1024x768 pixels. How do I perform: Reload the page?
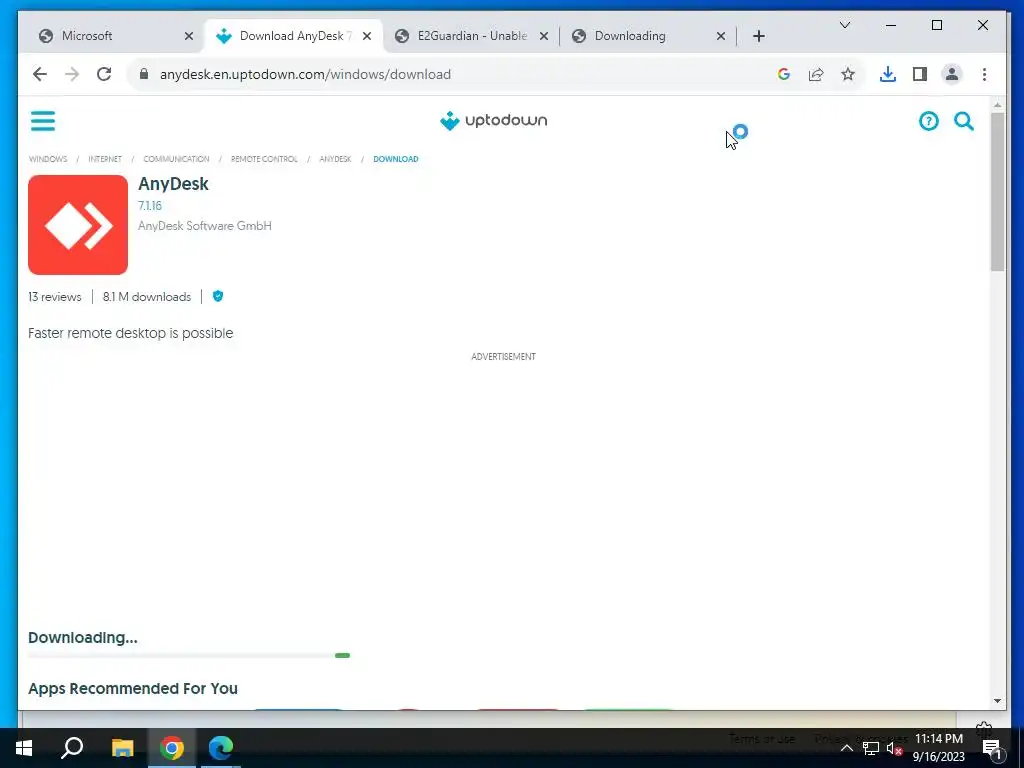(x=104, y=74)
